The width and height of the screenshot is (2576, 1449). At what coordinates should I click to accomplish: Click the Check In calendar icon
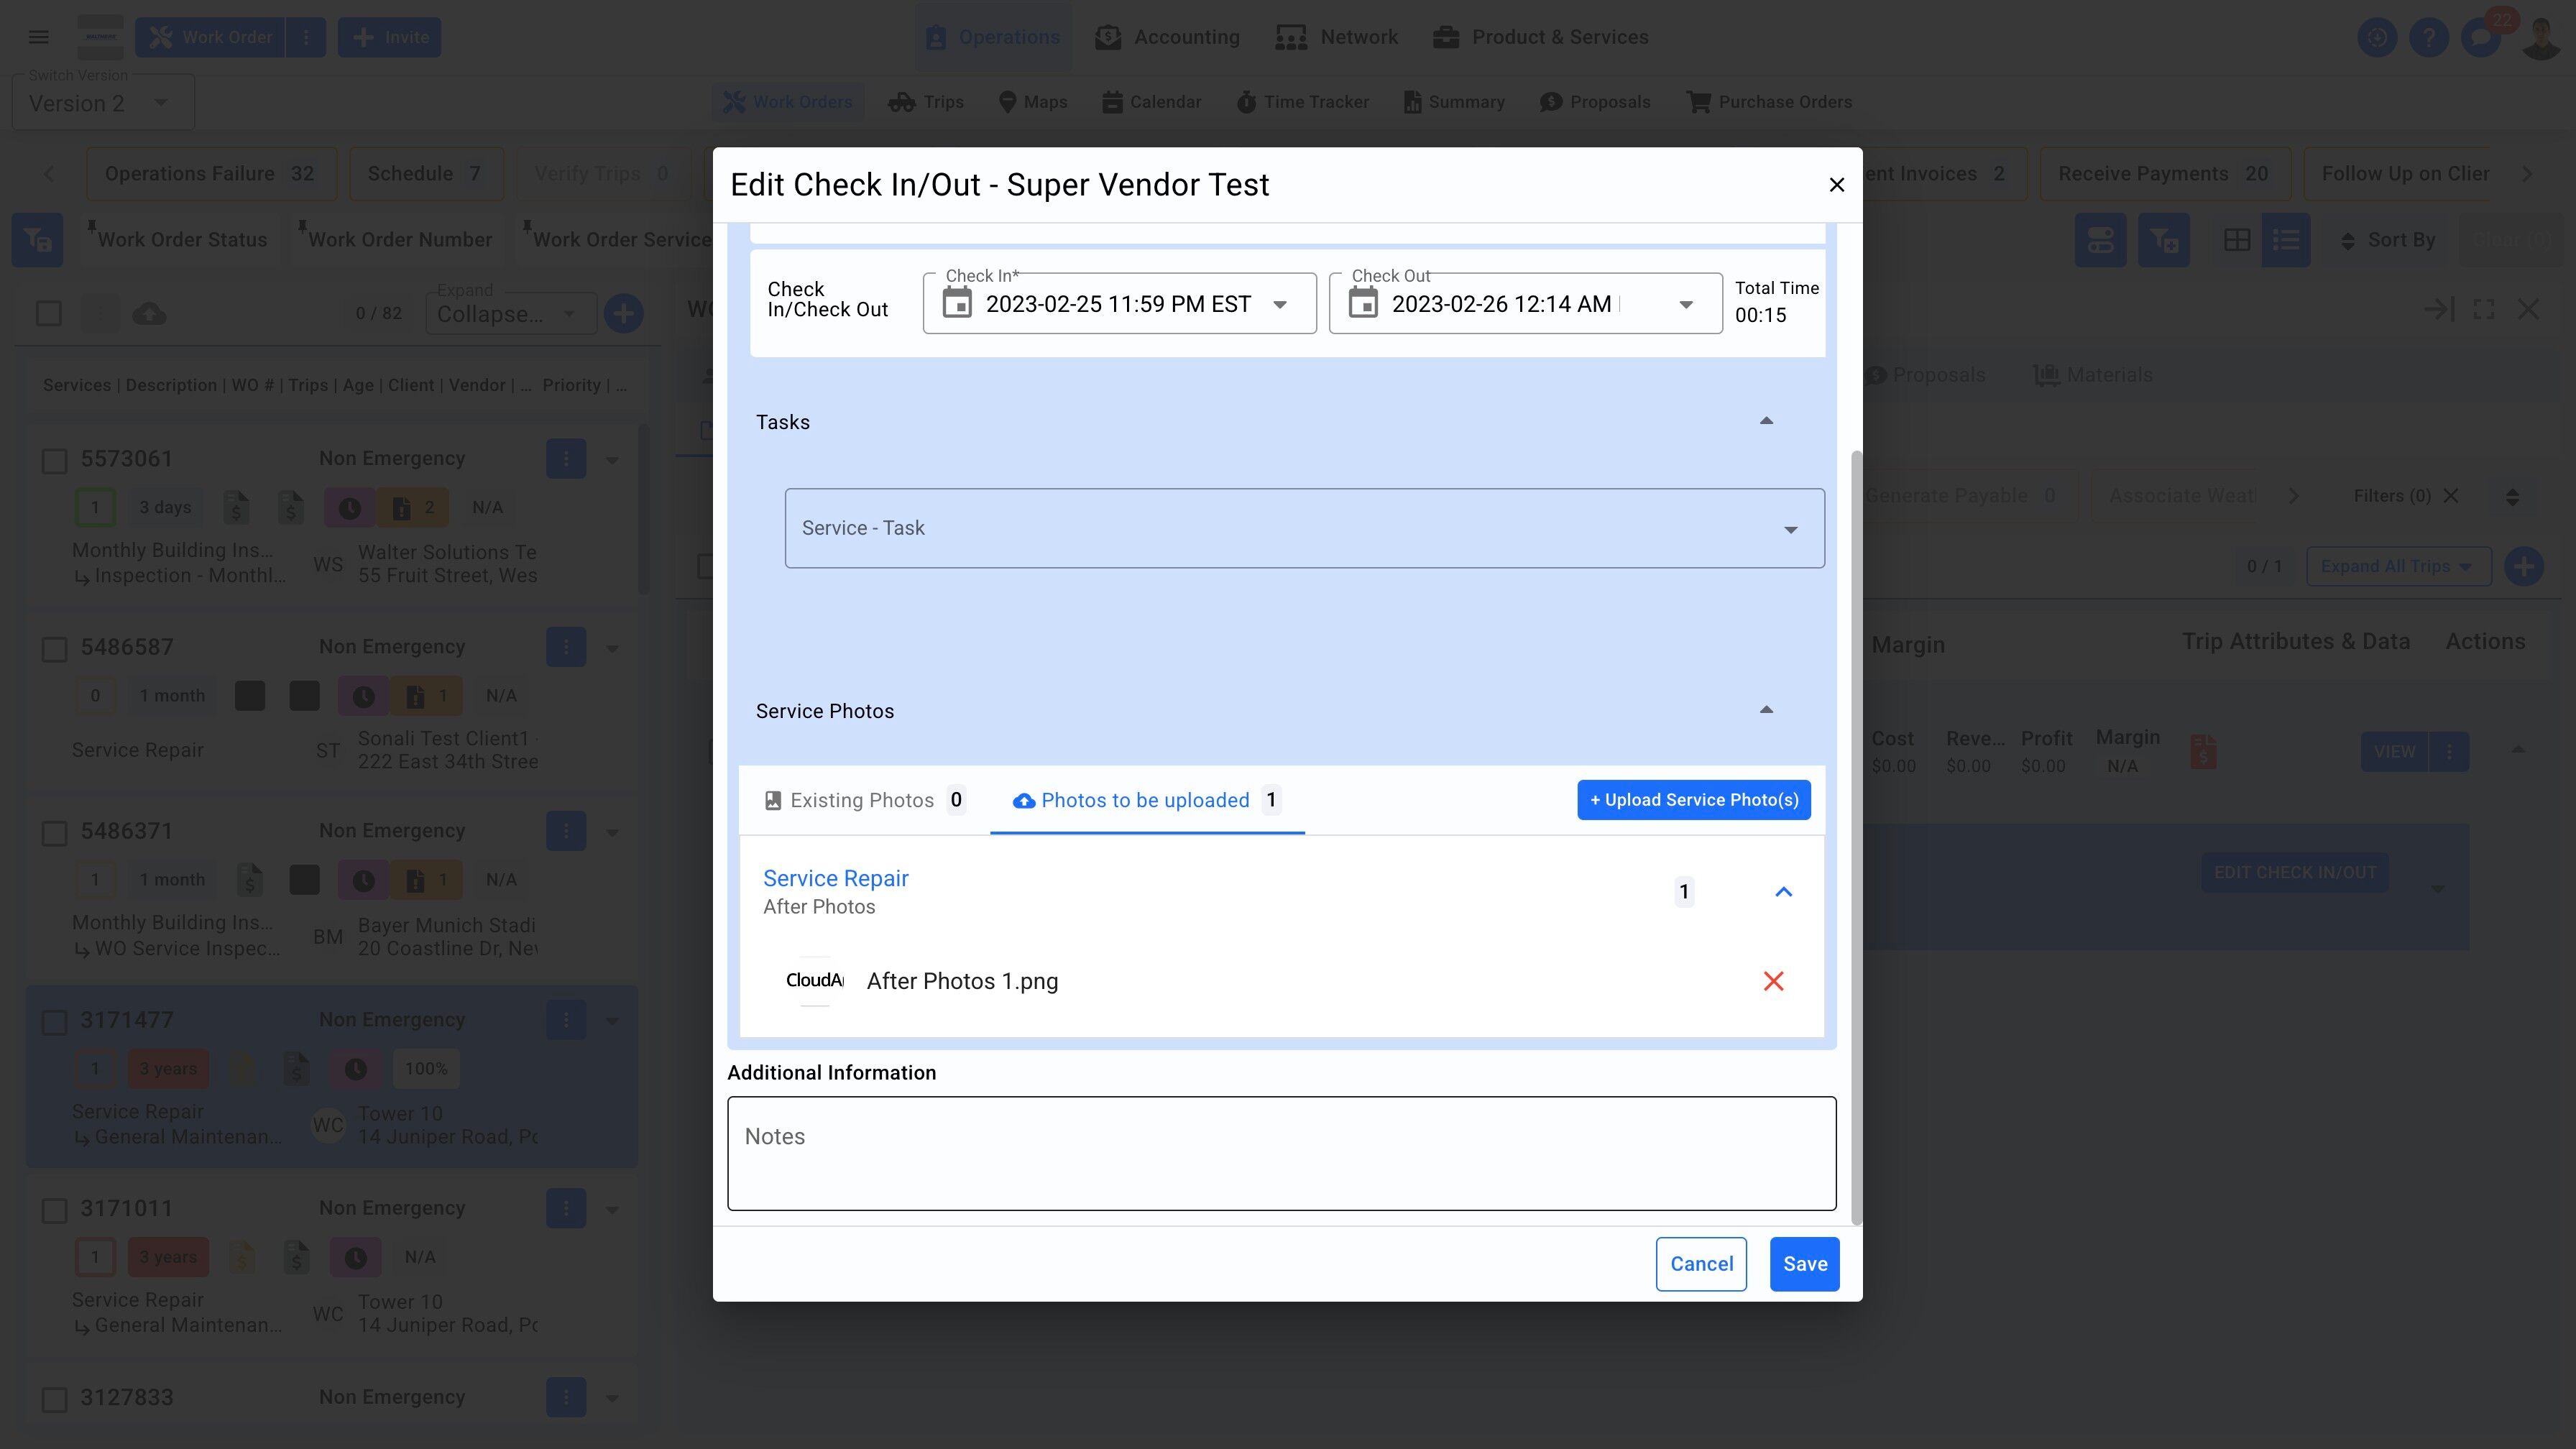(x=957, y=303)
